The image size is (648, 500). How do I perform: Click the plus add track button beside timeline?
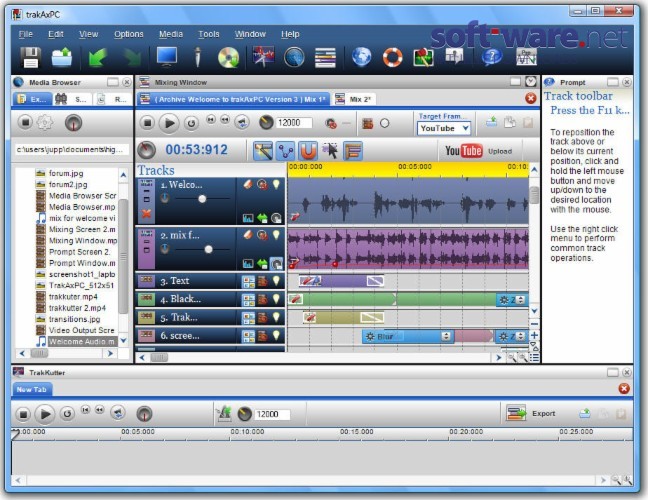click(x=534, y=335)
